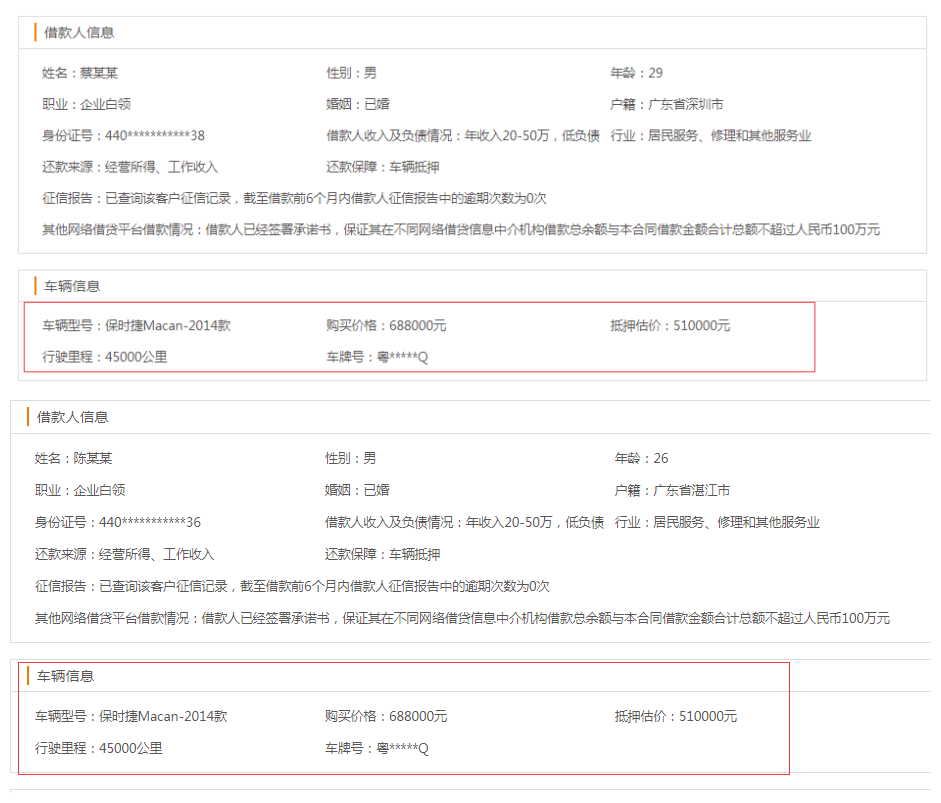Click 户籍：广东省深圳市 text

(x=667, y=104)
